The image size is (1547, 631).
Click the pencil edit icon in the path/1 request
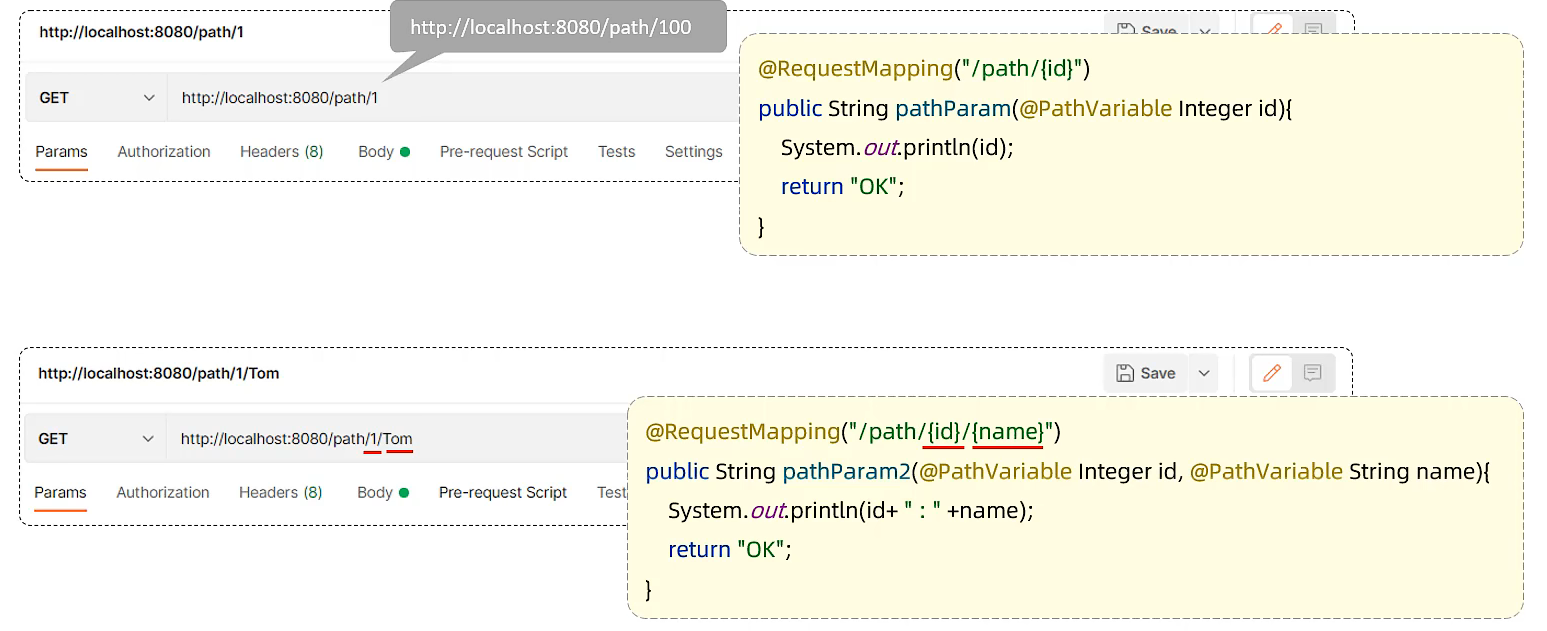tap(1273, 29)
